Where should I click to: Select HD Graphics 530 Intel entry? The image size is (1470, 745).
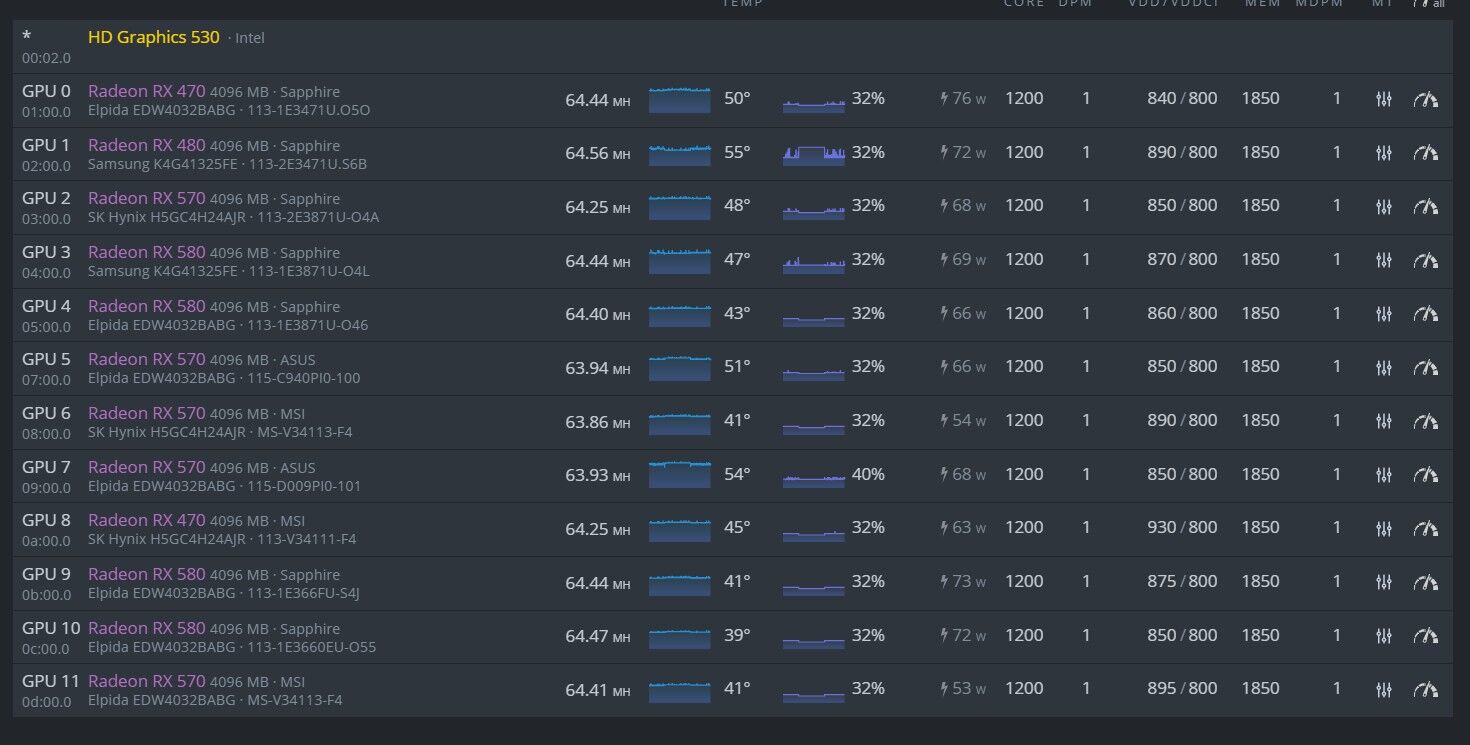154,38
